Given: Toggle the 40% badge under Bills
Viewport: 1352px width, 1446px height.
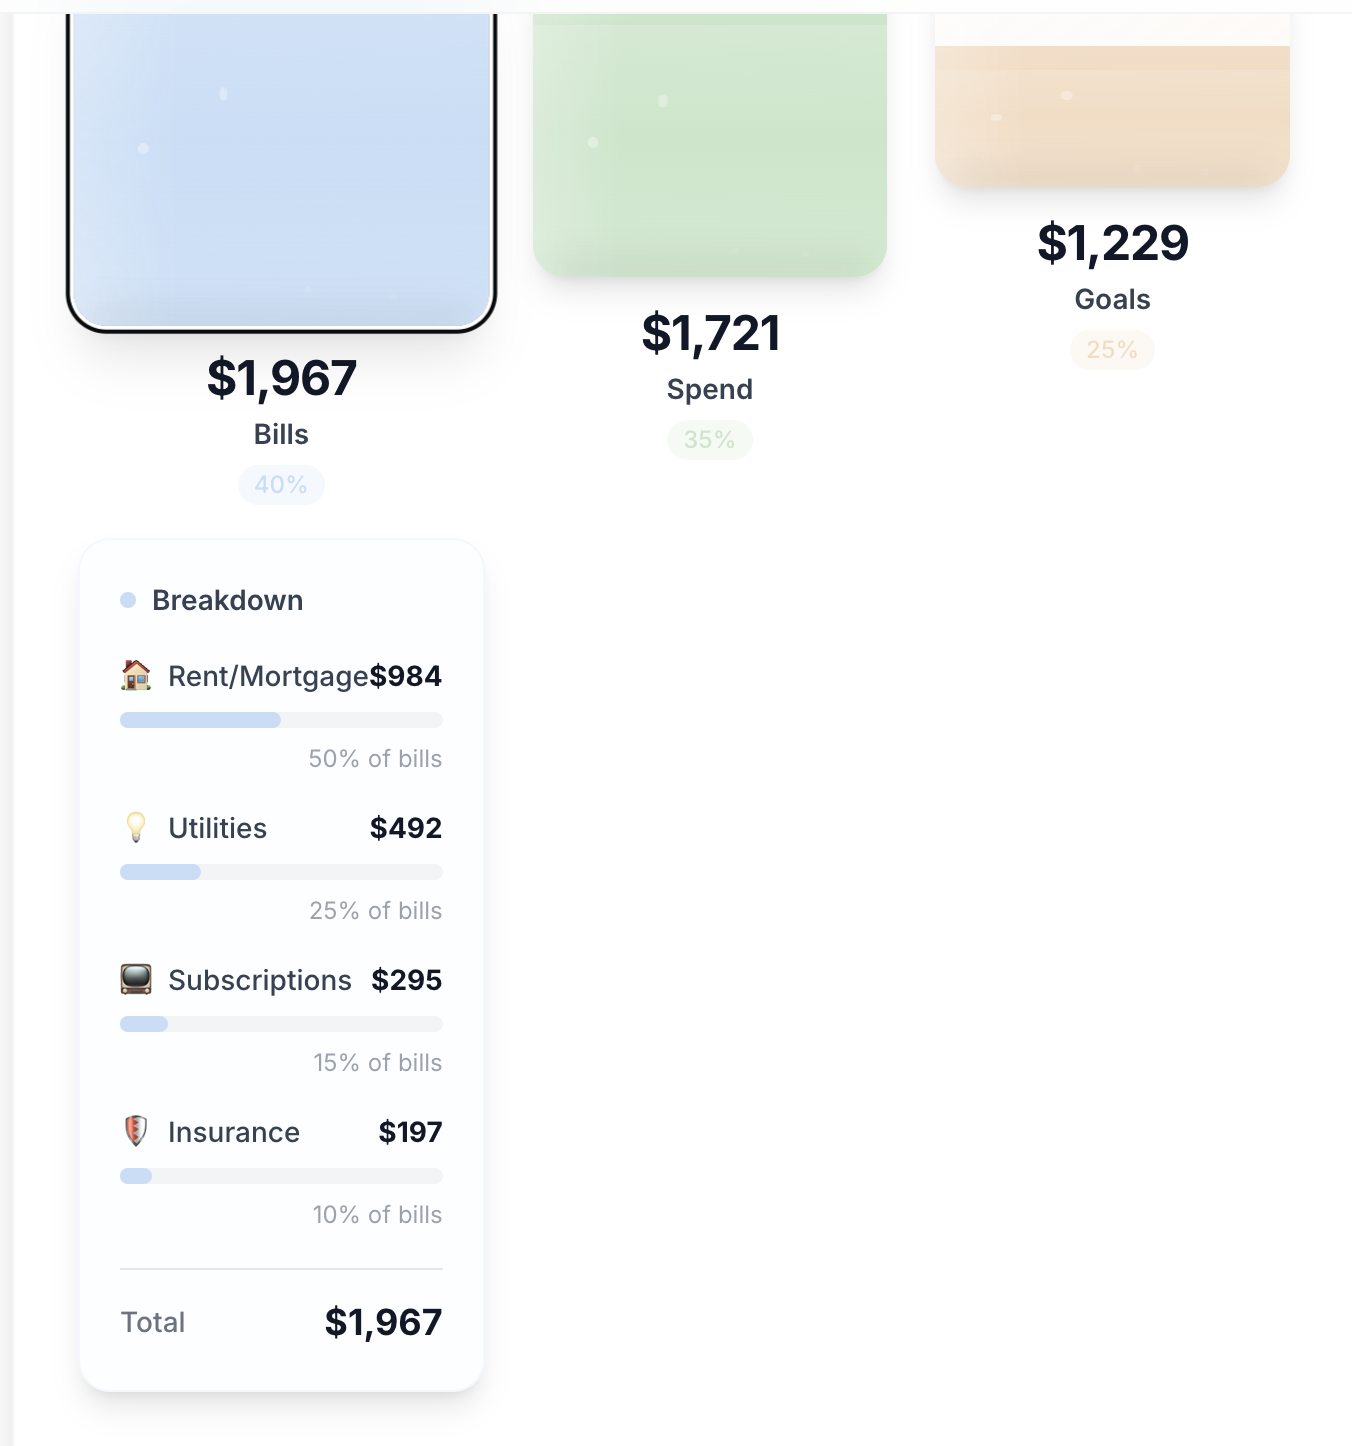Looking at the screenshot, I should [281, 484].
